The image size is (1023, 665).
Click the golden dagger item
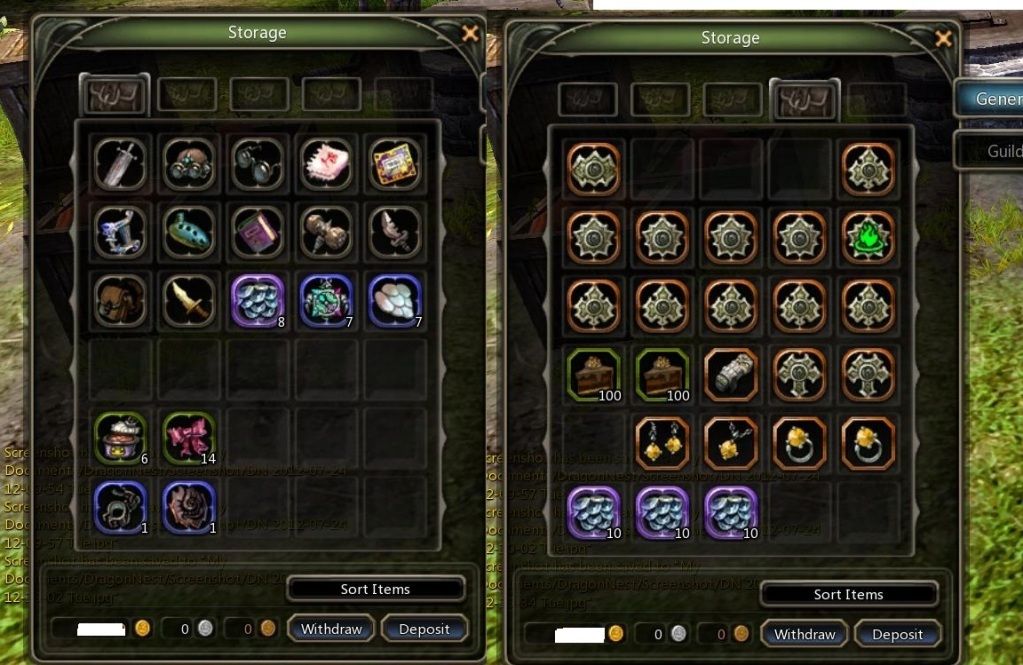(x=189, y=300)
